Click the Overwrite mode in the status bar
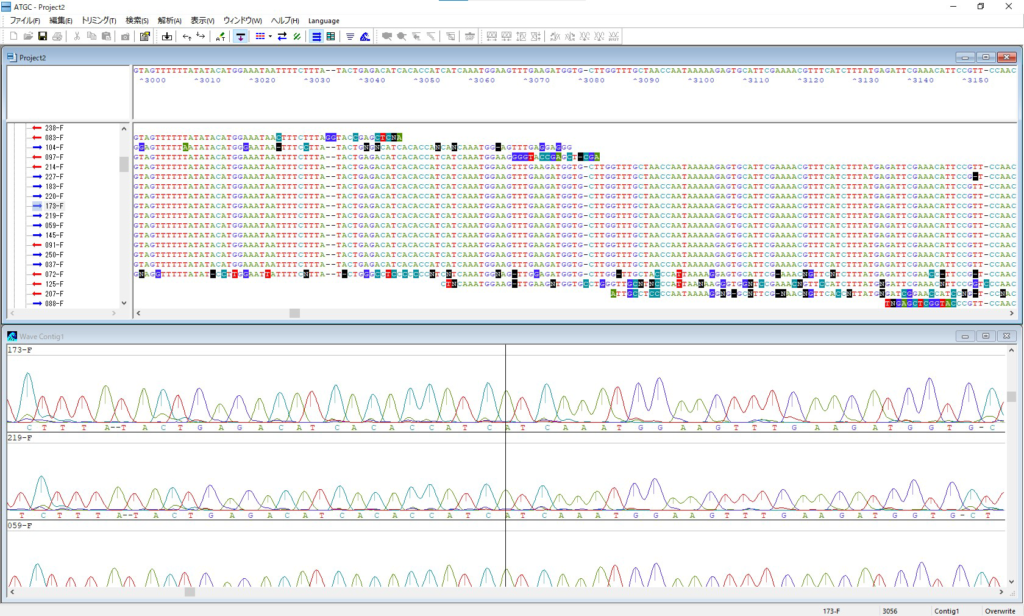The height and width of the screenshot is (616, 1024). (x=1000, y=611)
